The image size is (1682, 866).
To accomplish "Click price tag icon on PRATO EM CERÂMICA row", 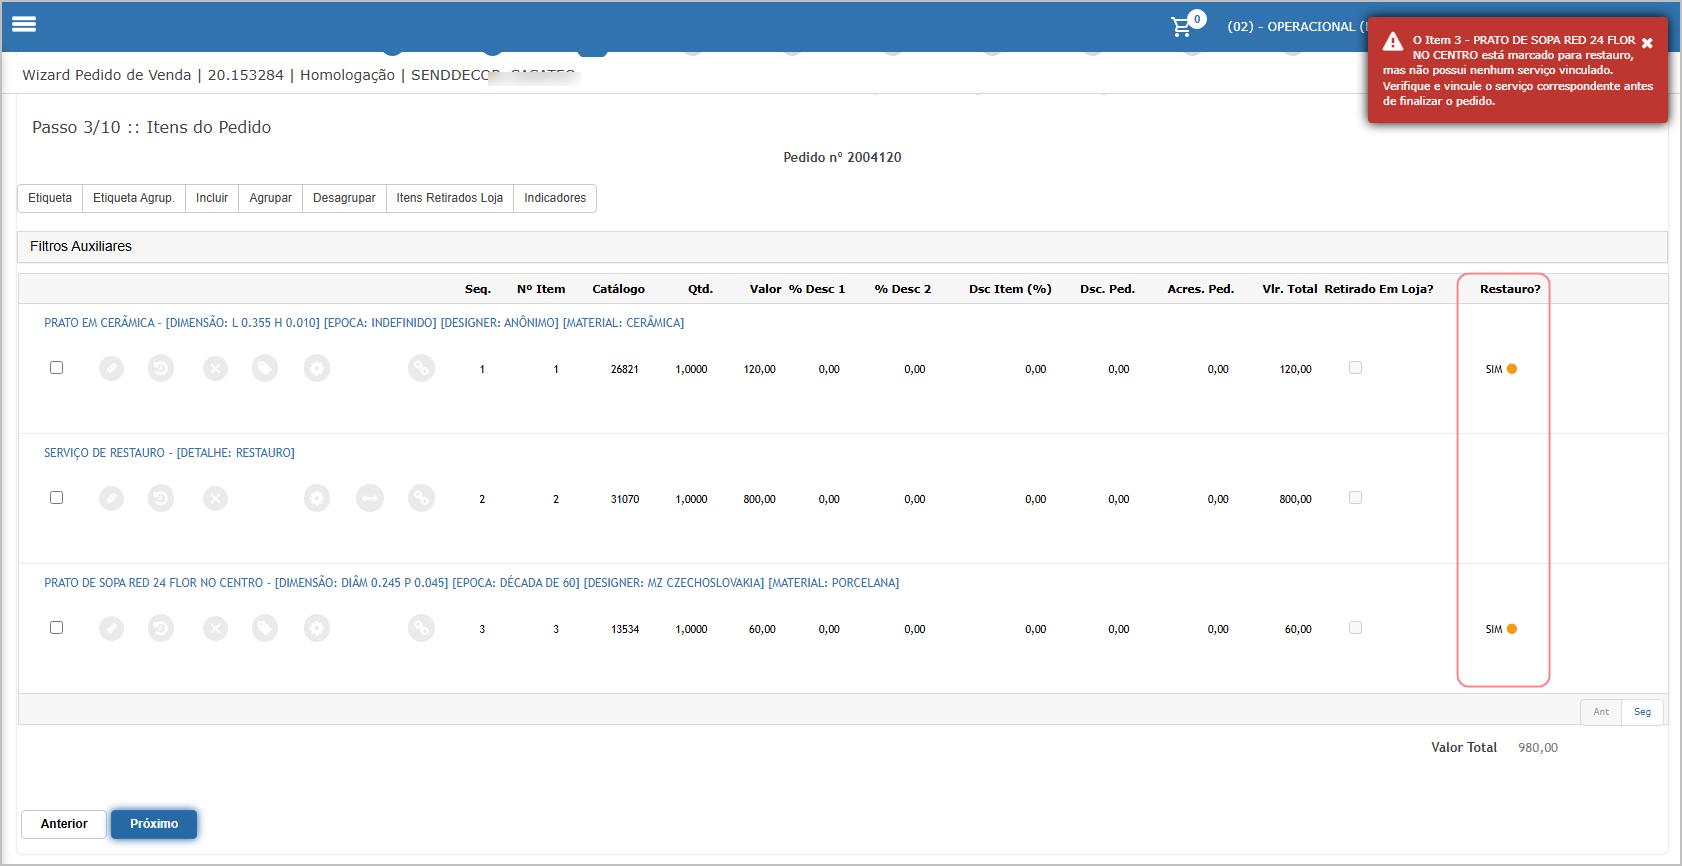I will click(265, 369).
